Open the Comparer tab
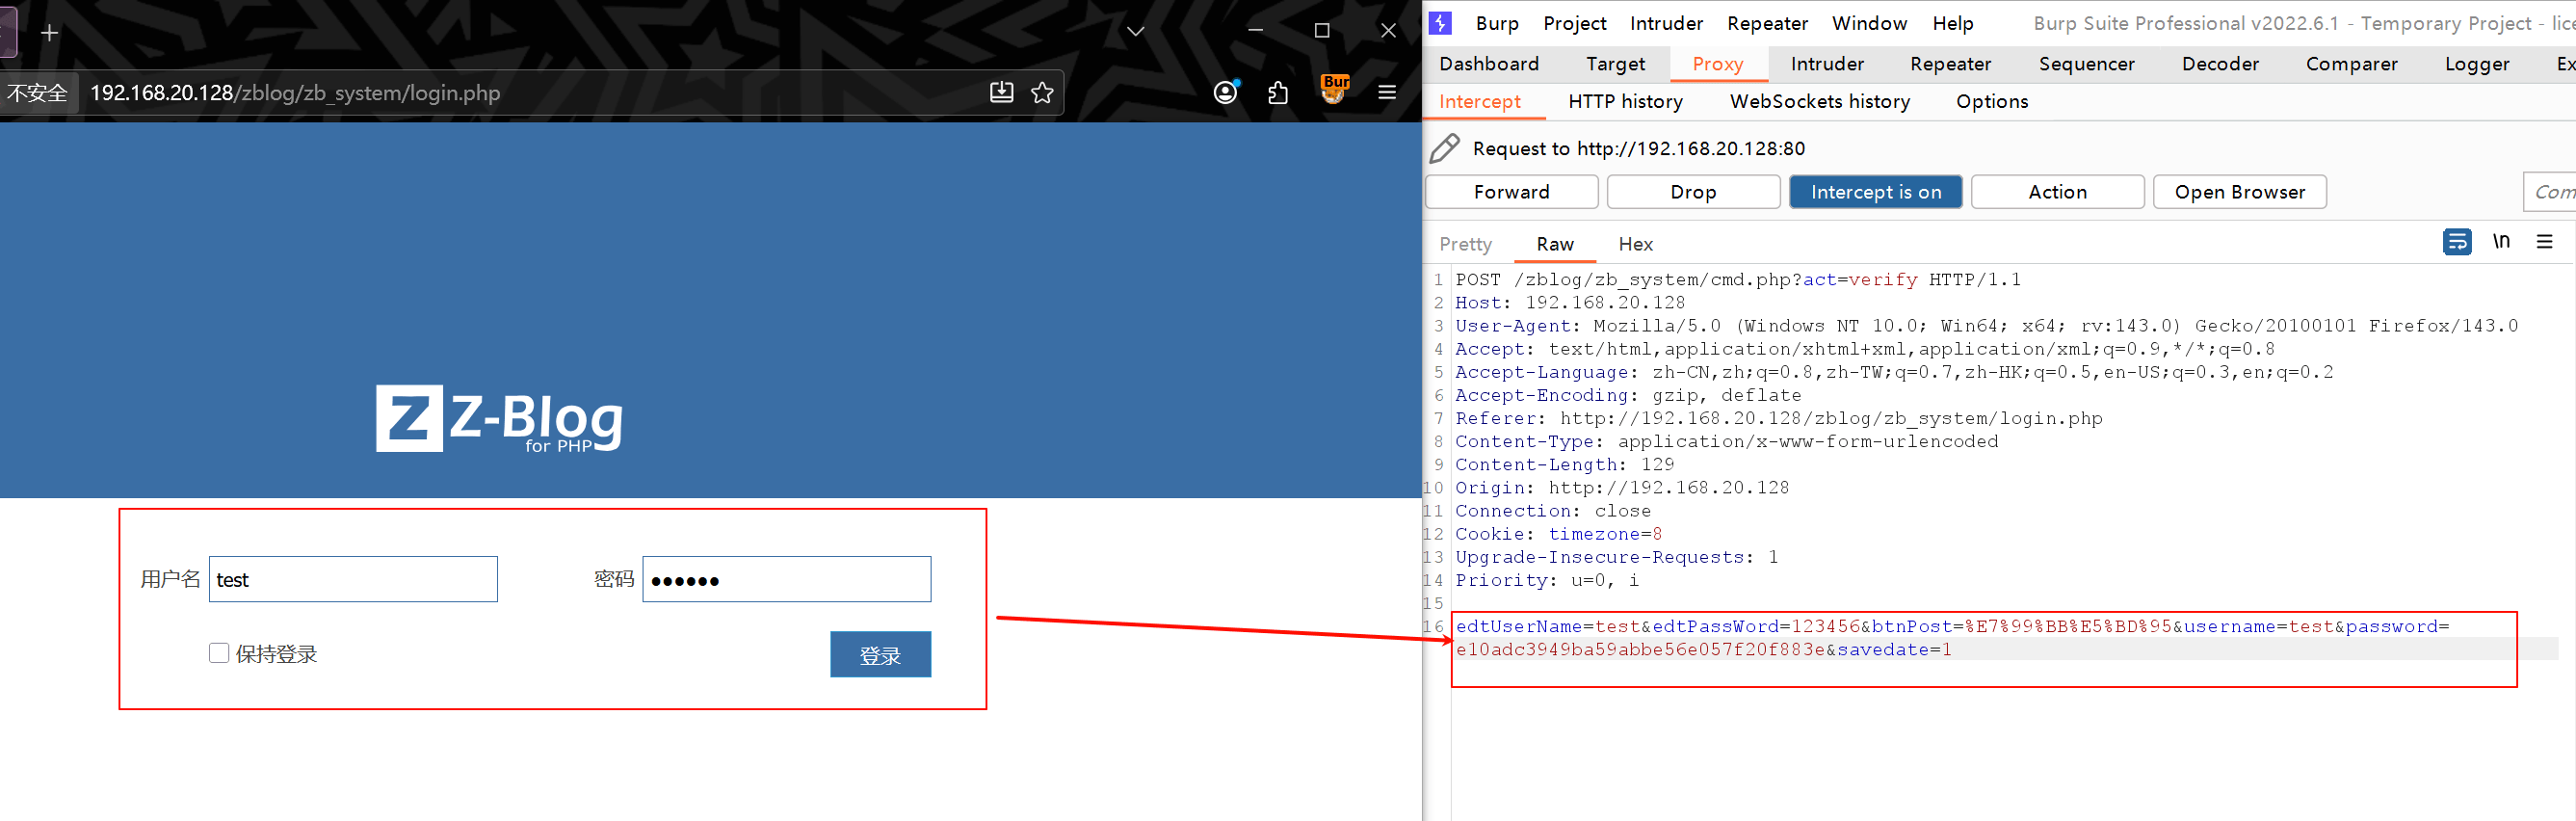This screenshot has height=821, width=2576. click(x=2351, y=64)
